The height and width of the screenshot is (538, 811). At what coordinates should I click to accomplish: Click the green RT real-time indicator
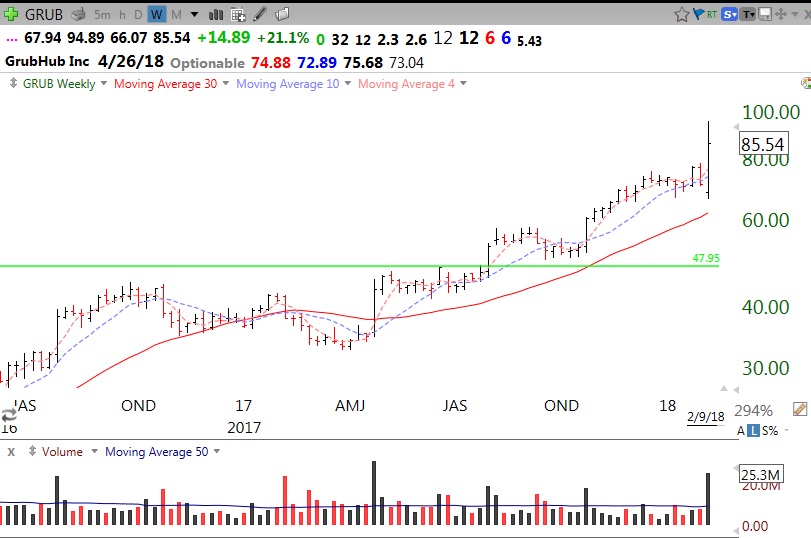coord(712,14)
